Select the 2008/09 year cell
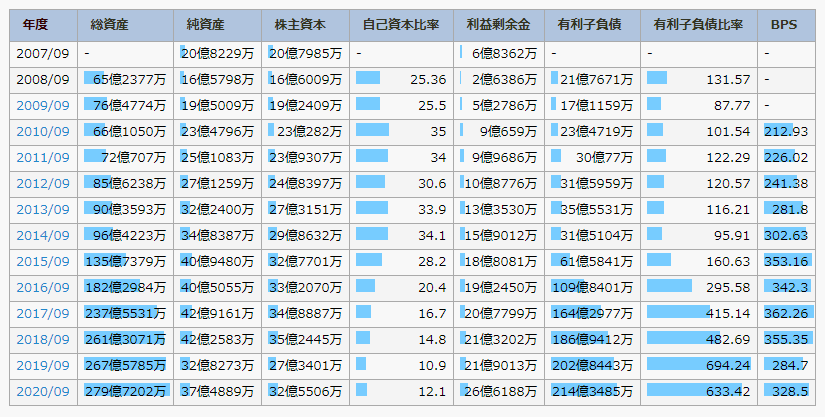This screenshot has width=825, height=417. (43, 80)
